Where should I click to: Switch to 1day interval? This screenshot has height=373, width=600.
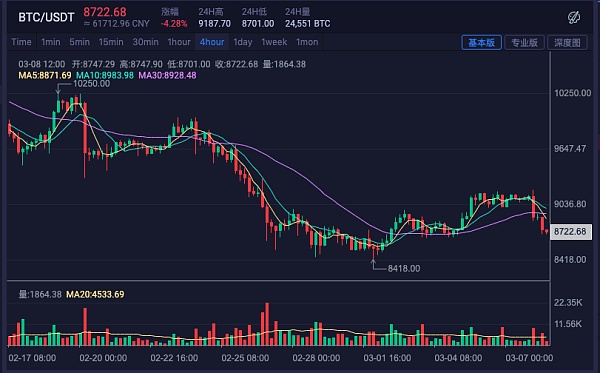pos(243,42)
